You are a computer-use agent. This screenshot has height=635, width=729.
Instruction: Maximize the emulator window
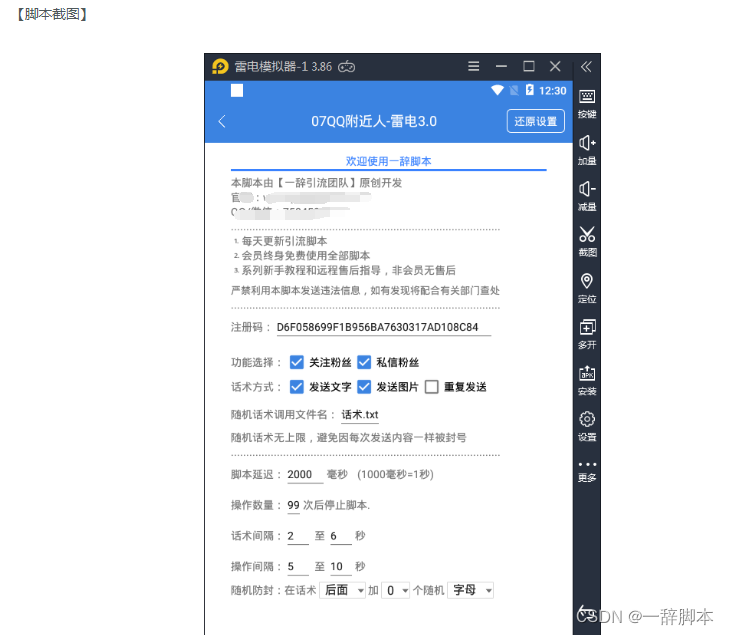529,66
